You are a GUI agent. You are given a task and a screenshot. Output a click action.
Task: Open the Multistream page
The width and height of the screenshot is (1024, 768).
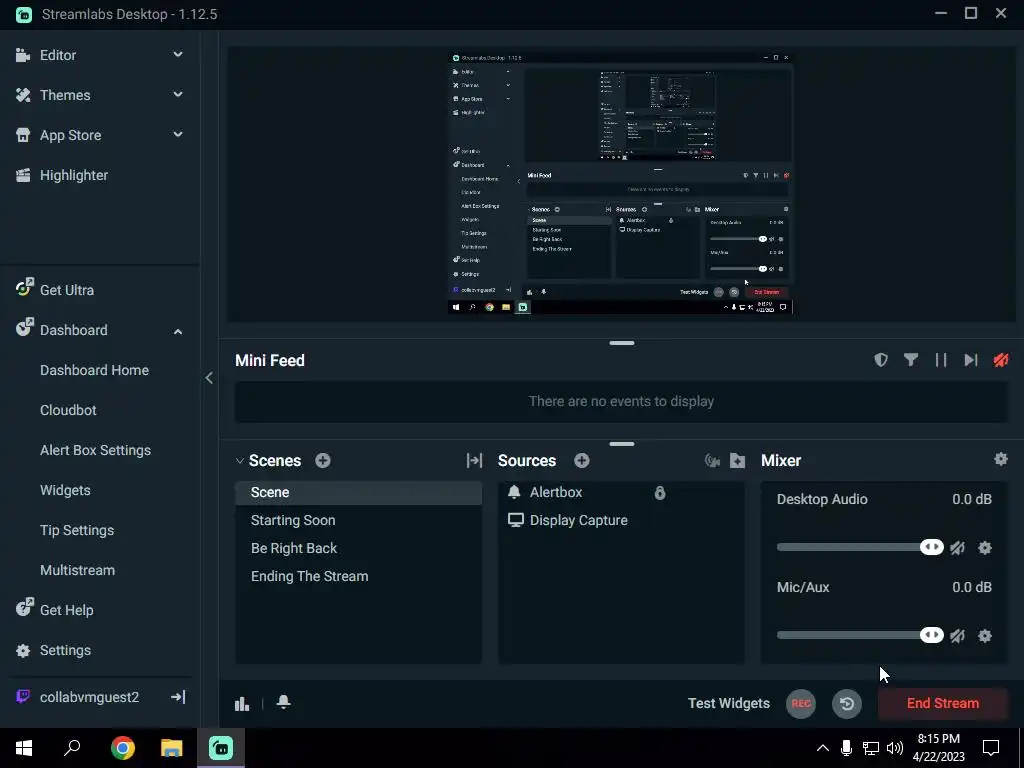pos(77,570)
